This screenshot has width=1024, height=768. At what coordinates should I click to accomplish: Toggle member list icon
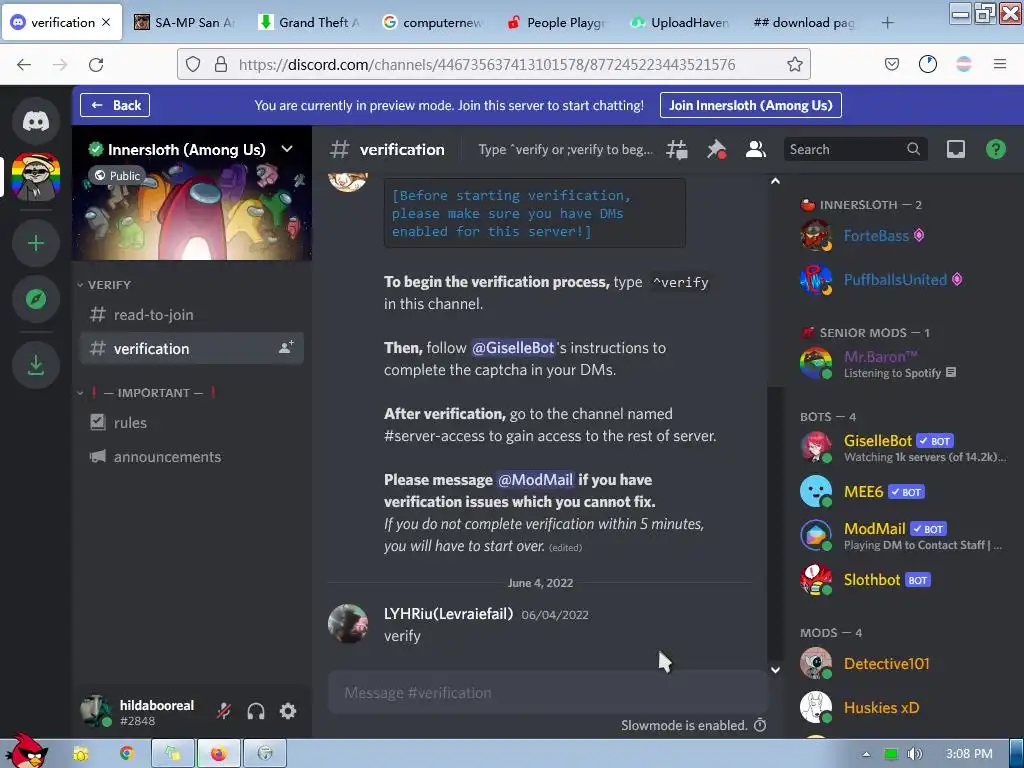[756, 150]
